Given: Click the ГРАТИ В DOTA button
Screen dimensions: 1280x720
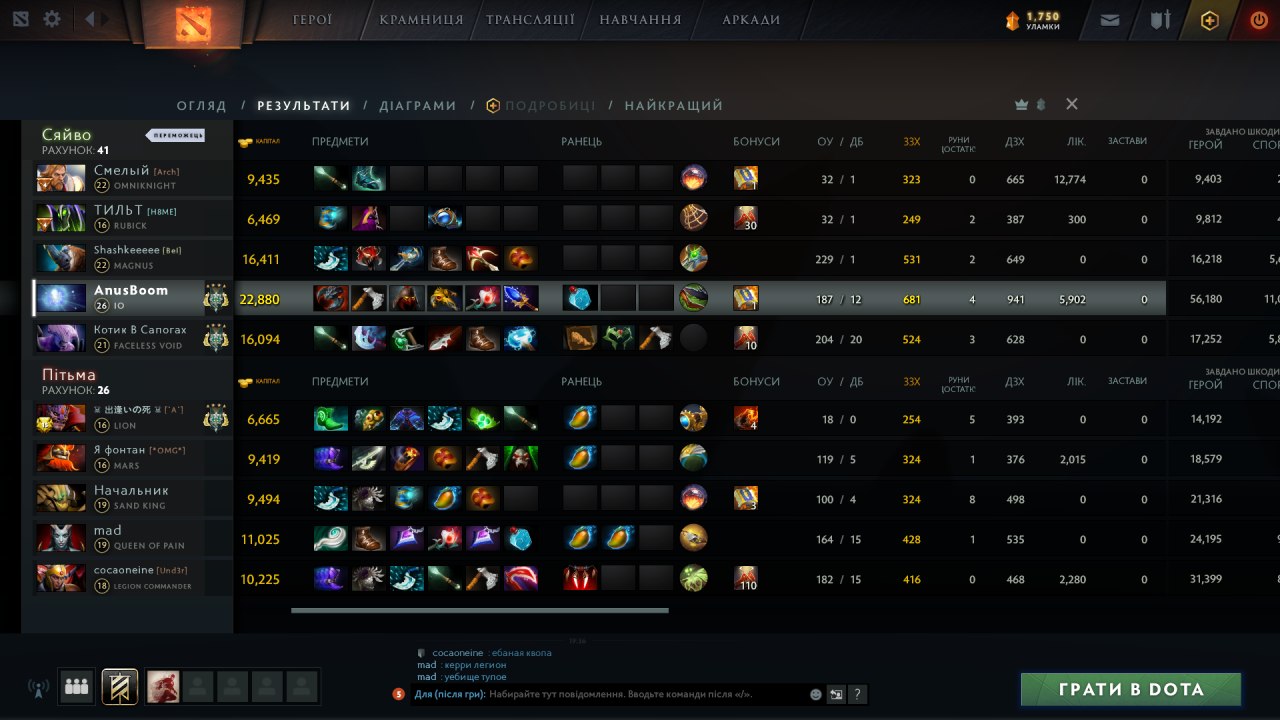Looking at the screenshot, I should 1131,689.
